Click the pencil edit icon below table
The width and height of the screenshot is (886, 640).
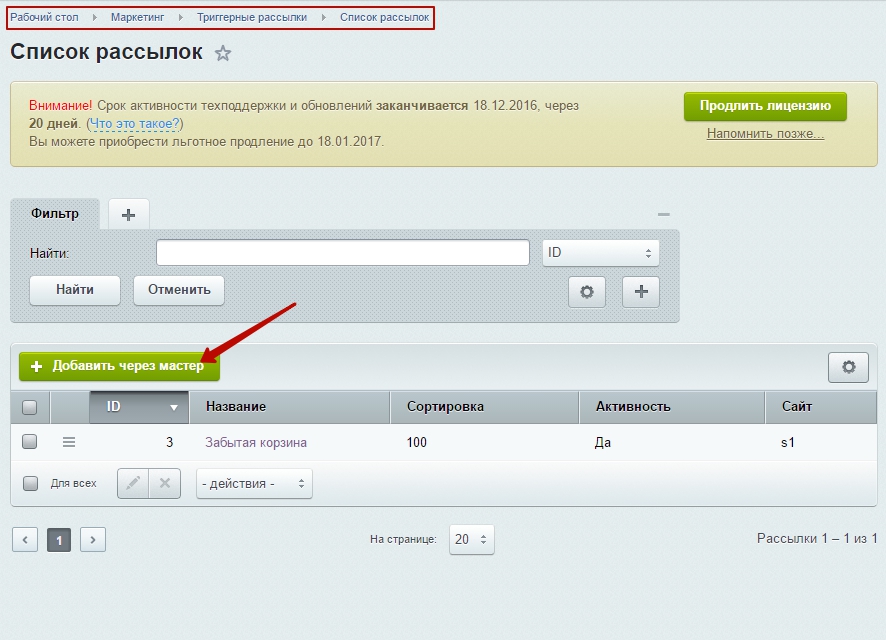point(133,484)
